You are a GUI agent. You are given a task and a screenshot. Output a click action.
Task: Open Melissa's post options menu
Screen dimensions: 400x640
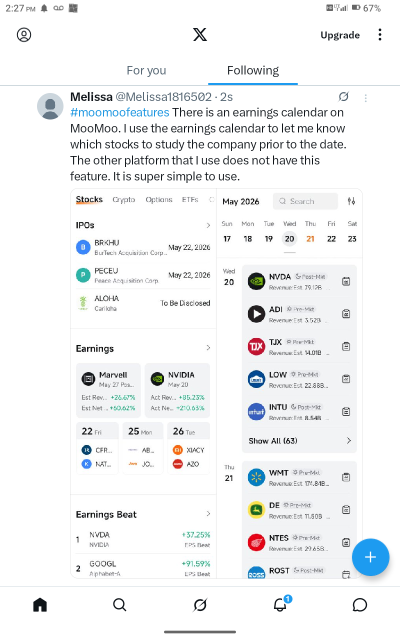tap(366, 98)
